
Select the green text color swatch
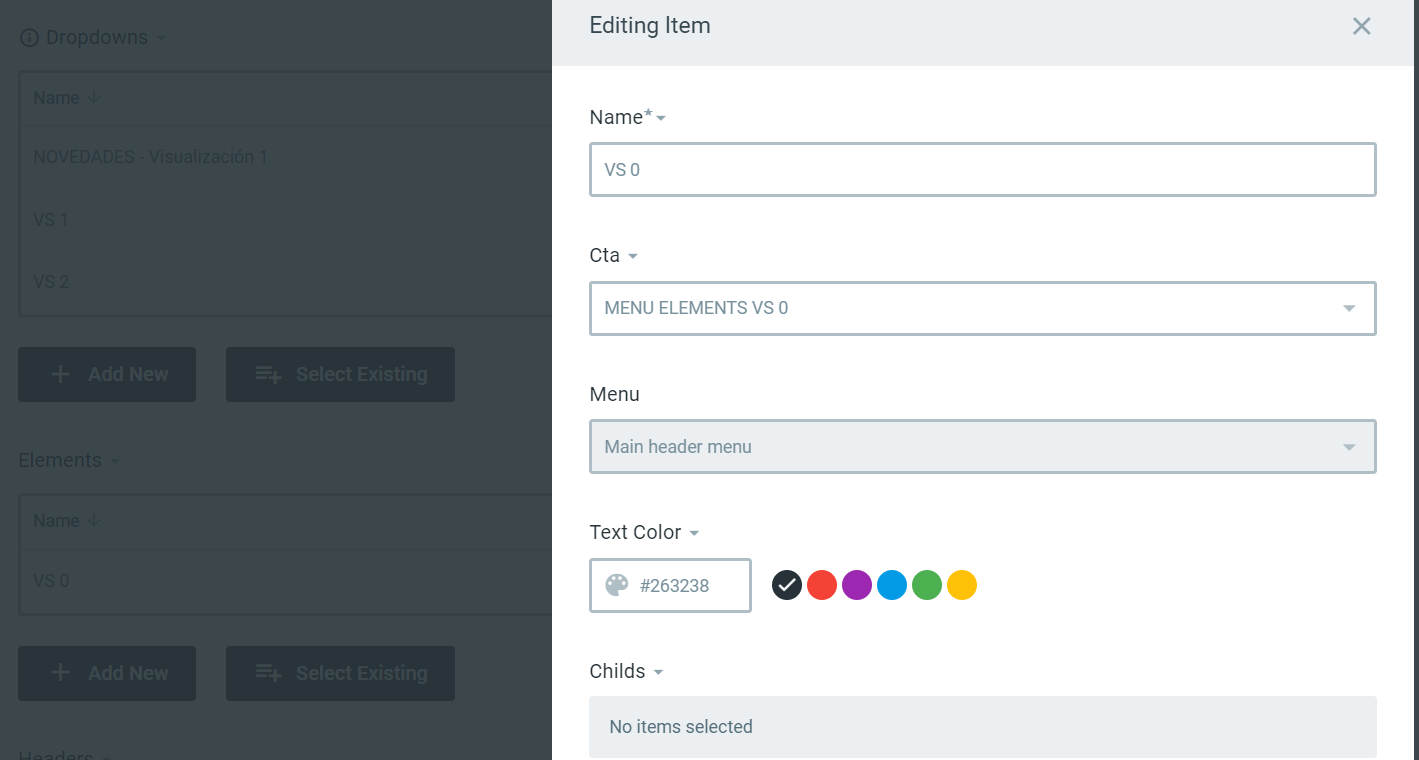coord(926,584)
